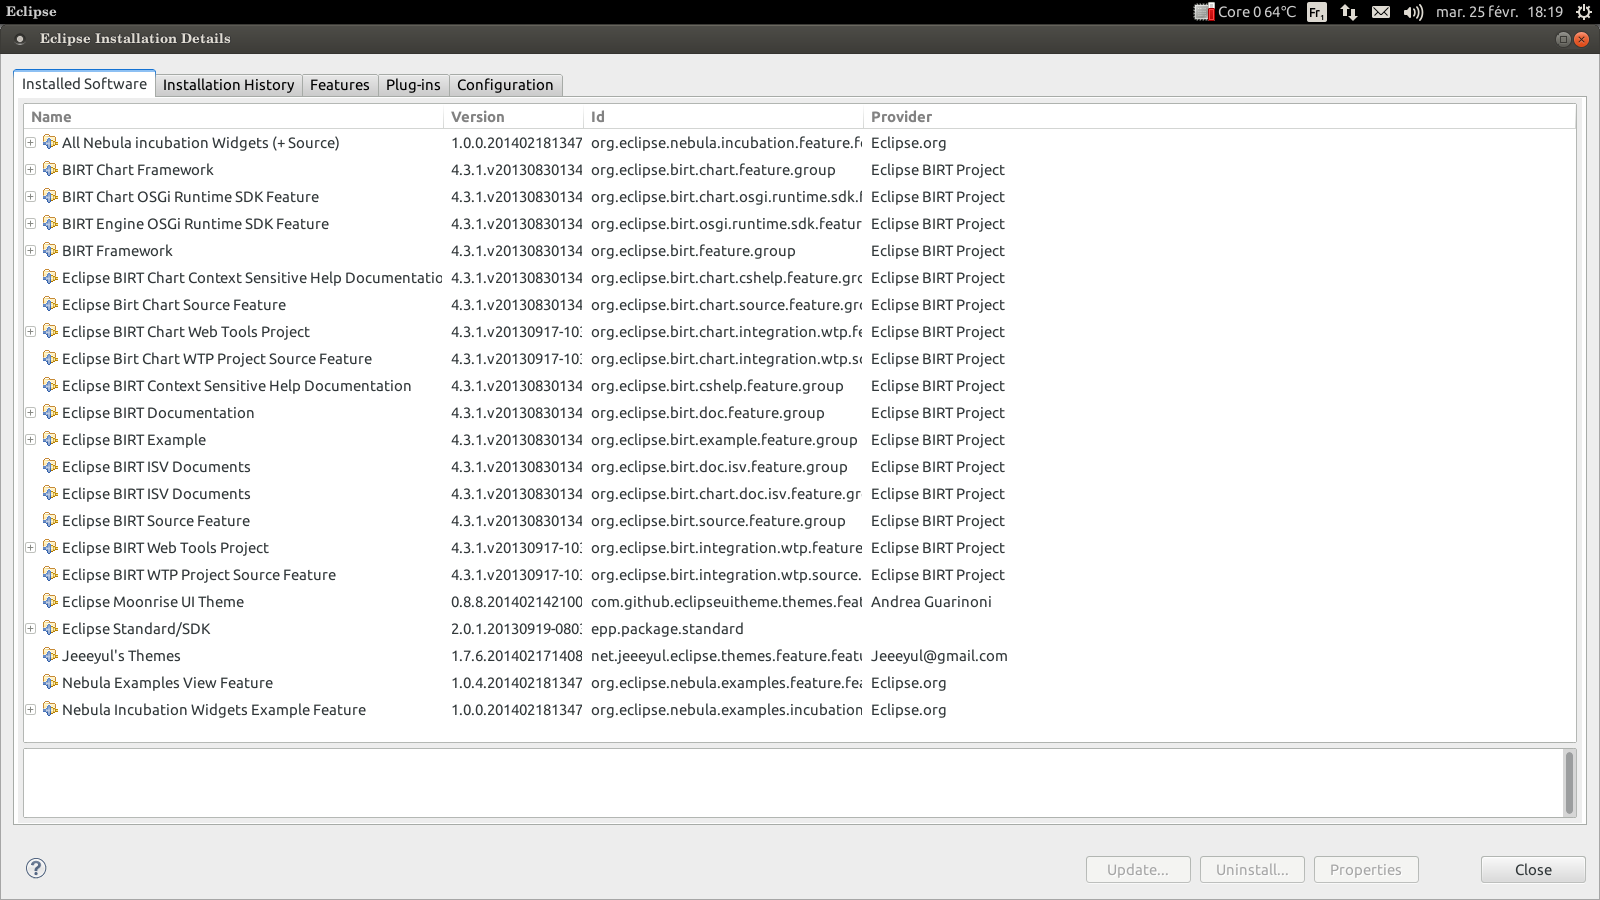Click icon of Eclipse Birt Chart Source Feature

[50, 305]
